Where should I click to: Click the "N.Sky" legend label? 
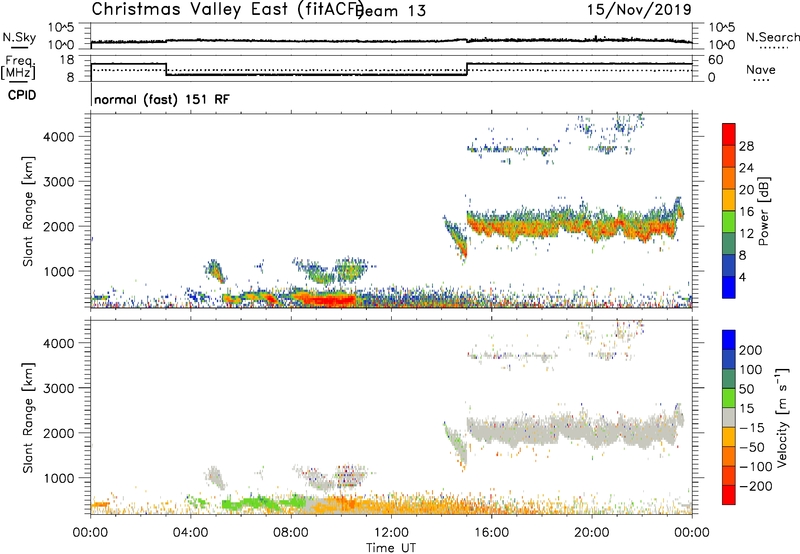[x=19, y=37]
